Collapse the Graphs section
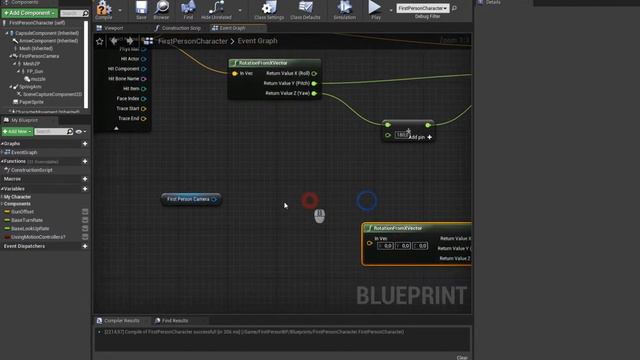The height and width of the screenshot is (360, 640). (2, 144)
